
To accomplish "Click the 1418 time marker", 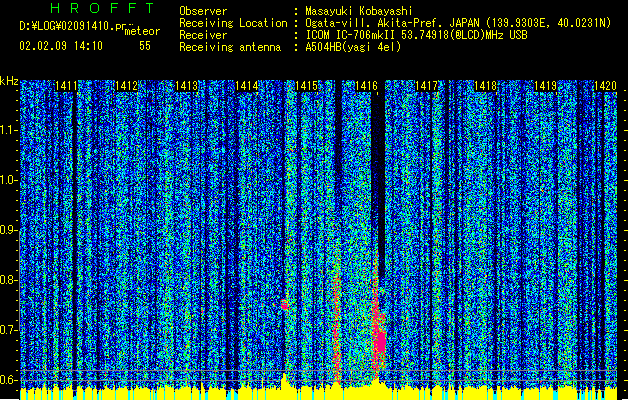I will [x=485, y=85].
